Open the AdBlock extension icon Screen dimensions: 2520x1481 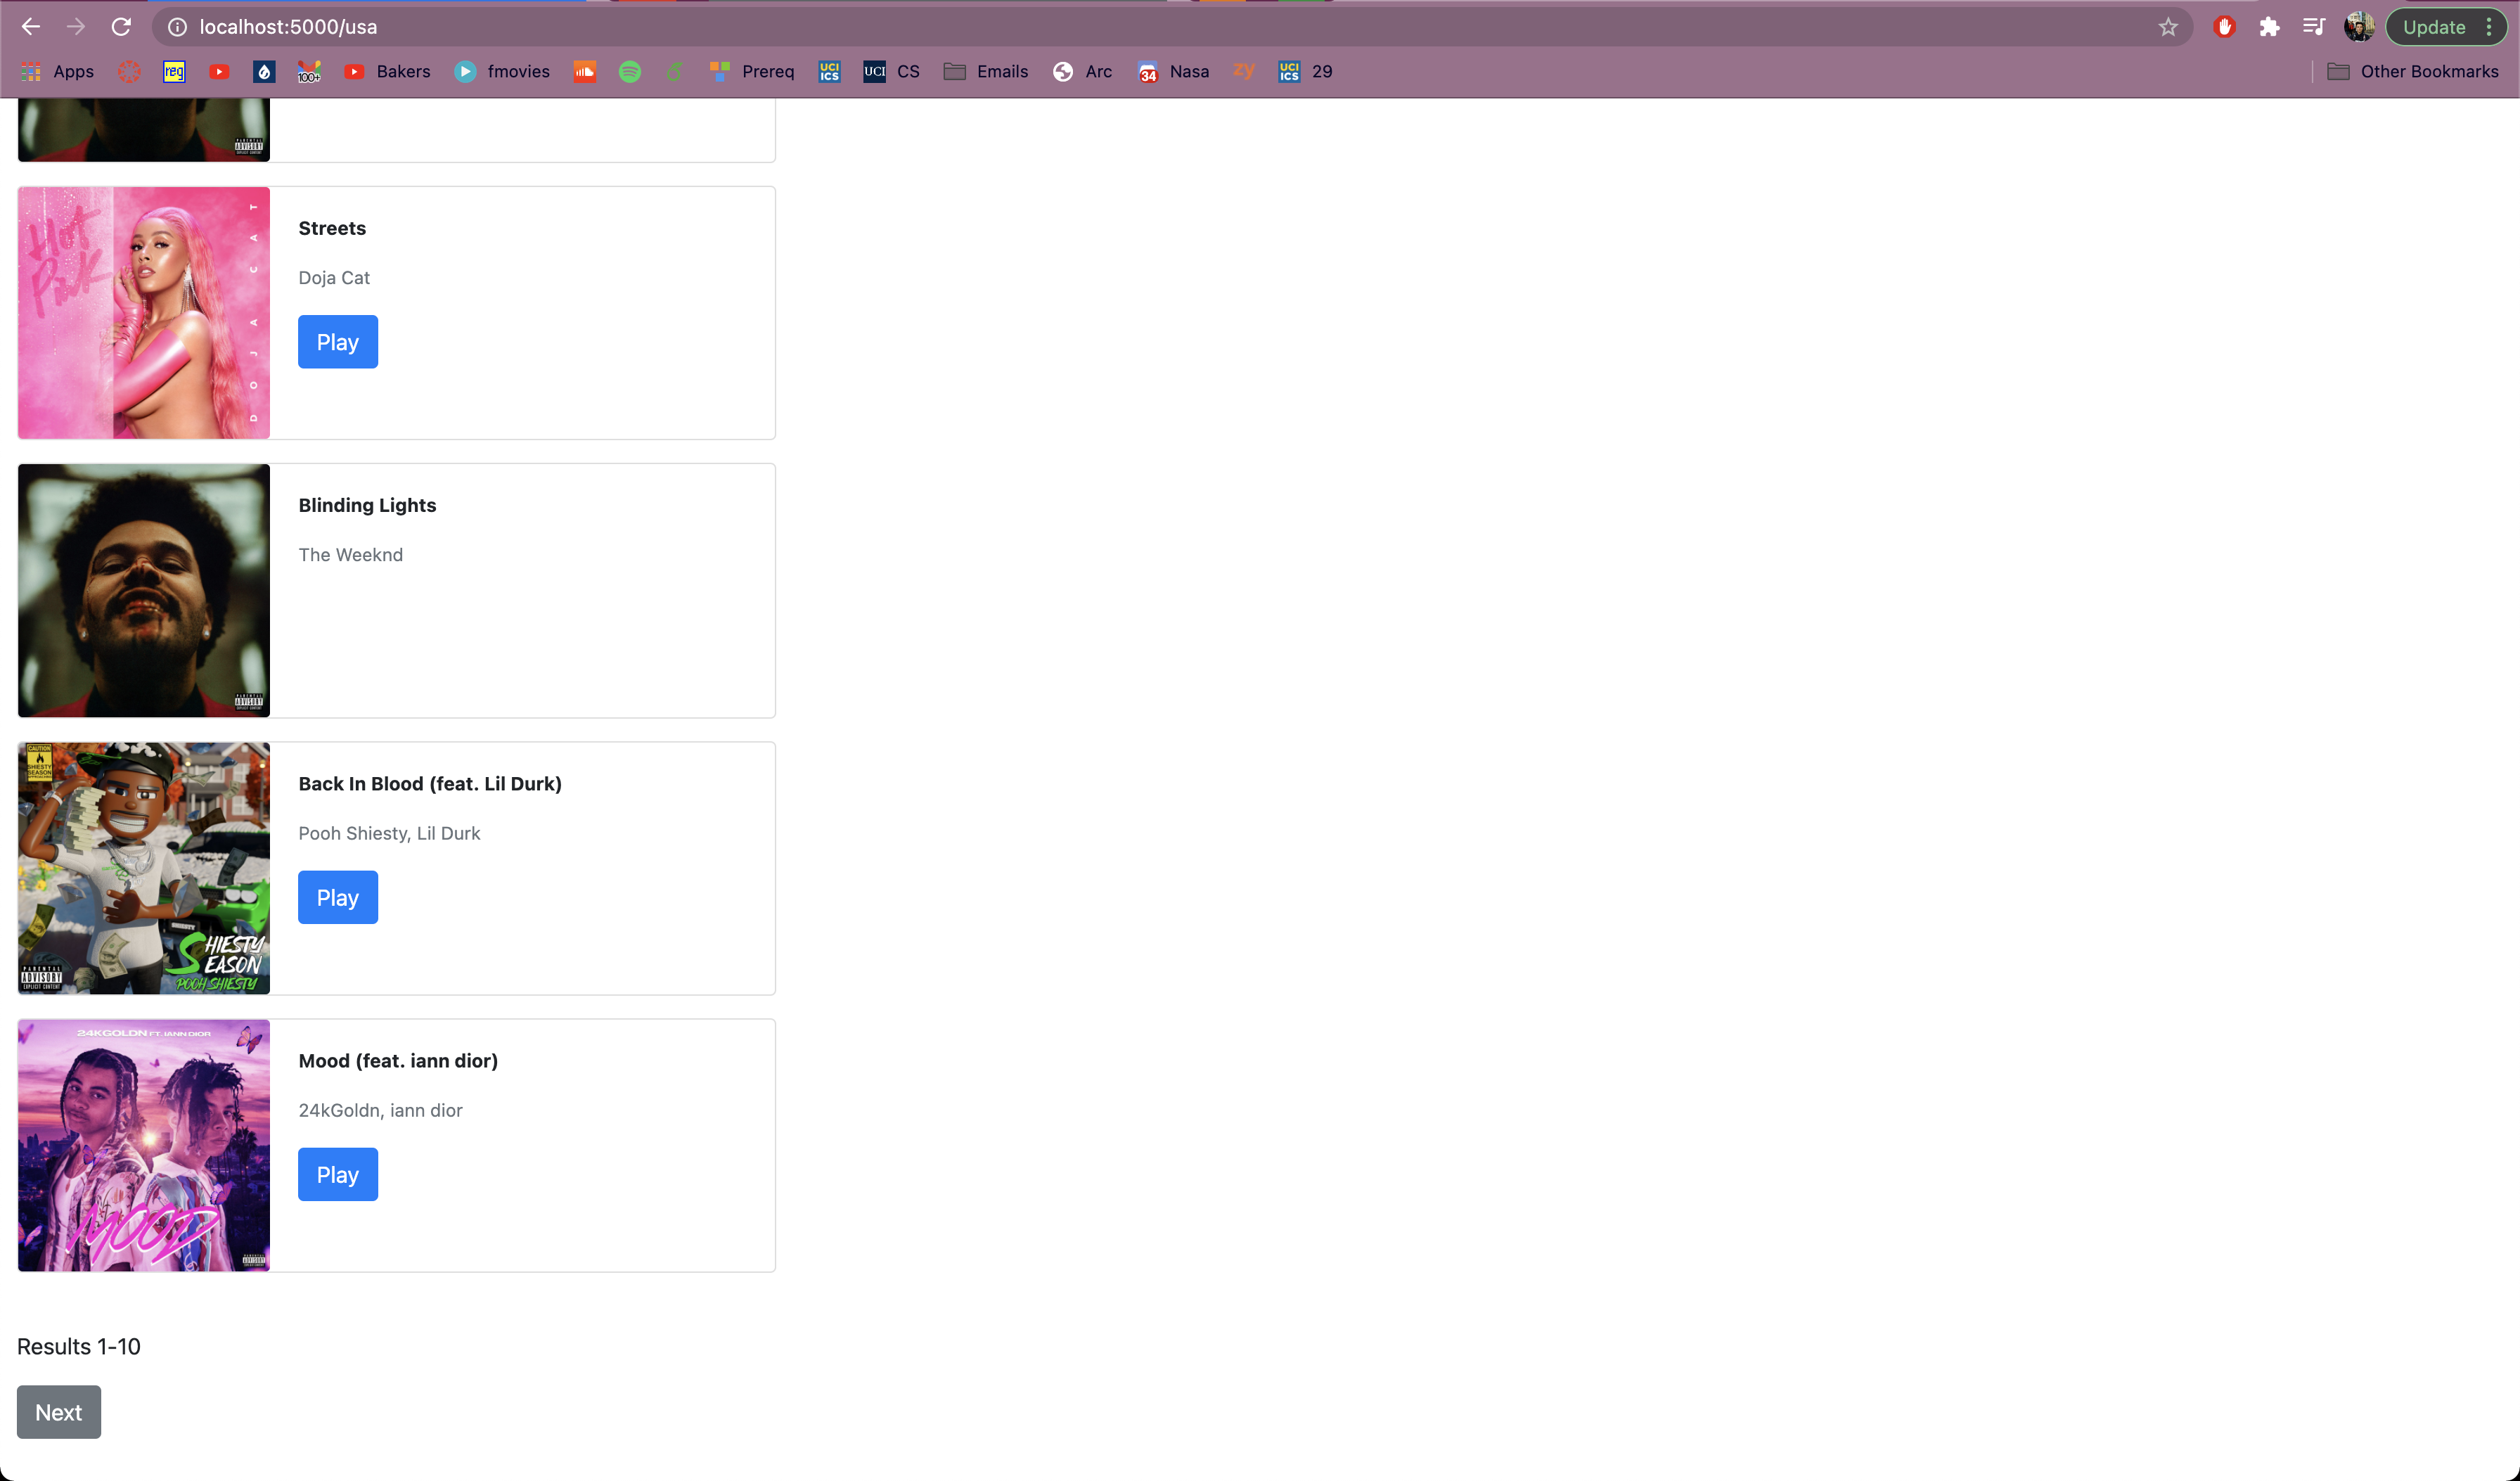(x=2224, y=27)
